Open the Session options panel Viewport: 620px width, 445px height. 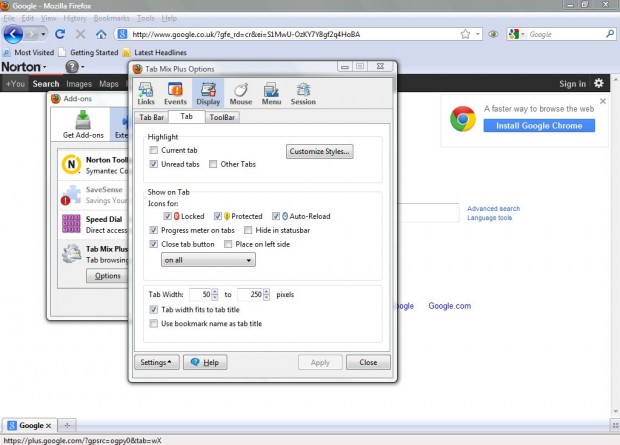(303, 93)
